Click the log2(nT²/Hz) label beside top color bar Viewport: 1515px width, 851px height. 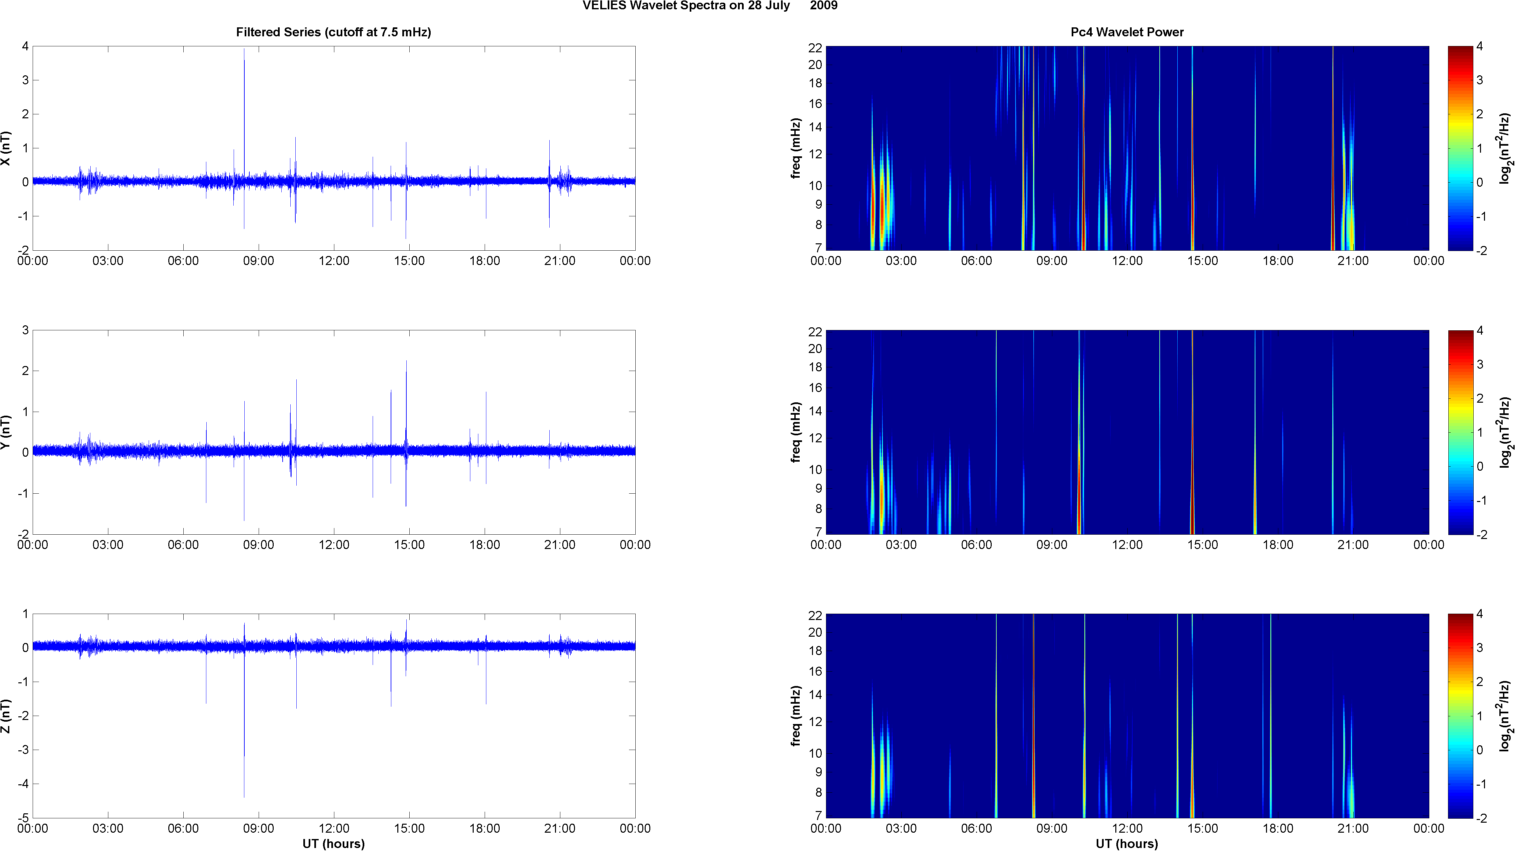click(1504, 148)
